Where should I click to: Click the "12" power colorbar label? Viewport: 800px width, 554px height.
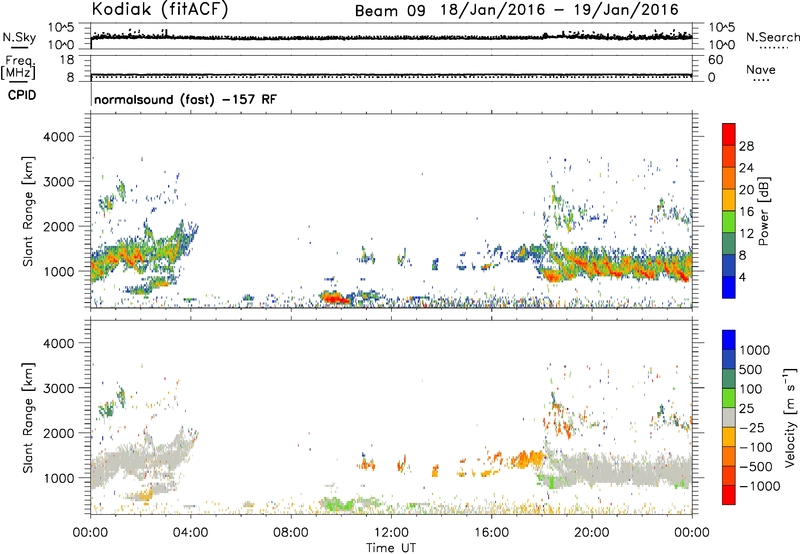pyautogui.click(x=746, y=234)
